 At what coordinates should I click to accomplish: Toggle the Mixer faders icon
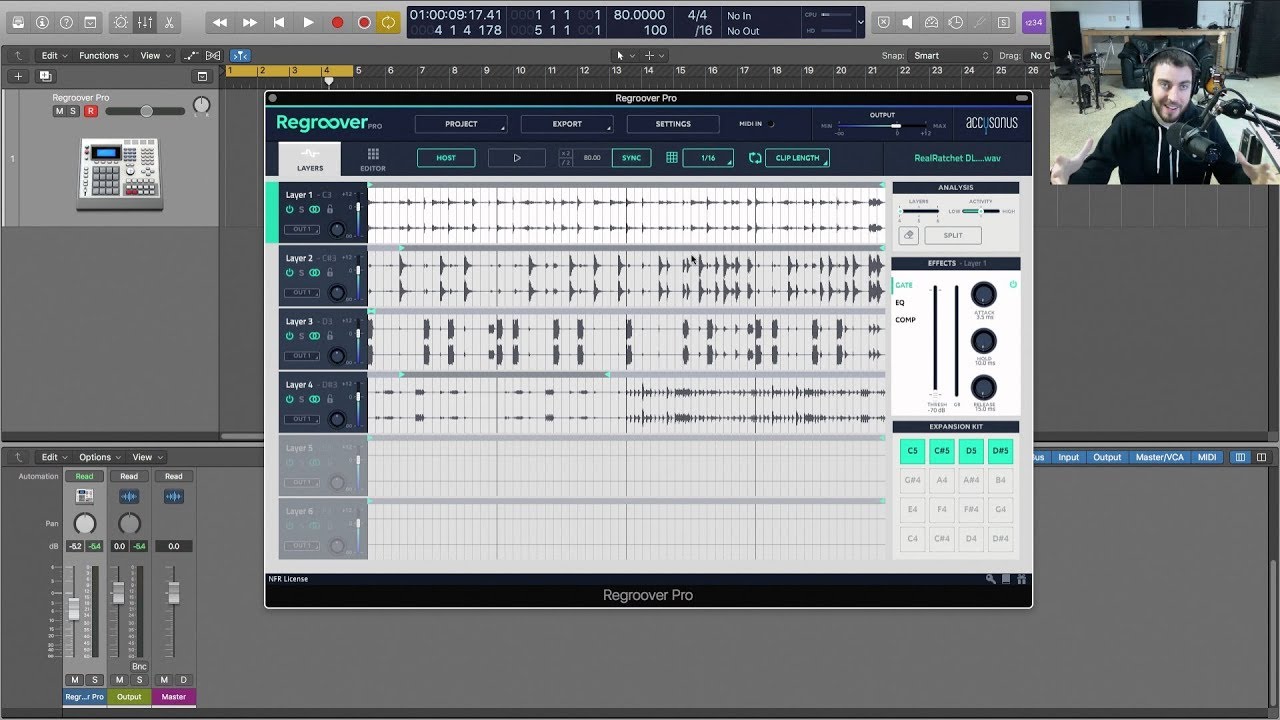click(x=145, y=22)
